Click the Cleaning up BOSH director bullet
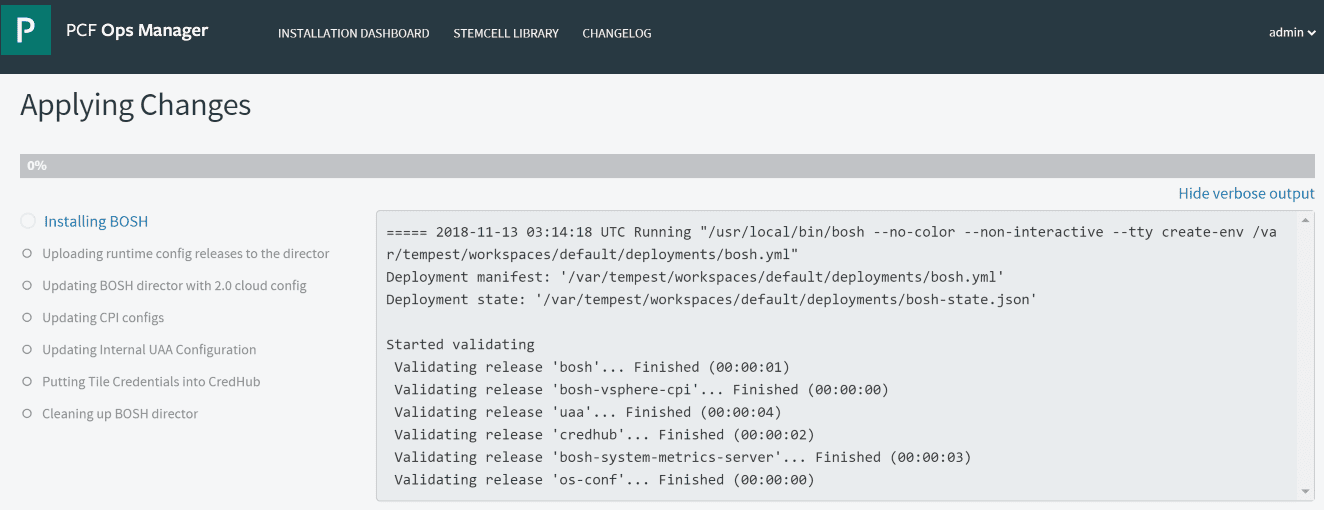 pyautogui.click(x=28, y=414)
